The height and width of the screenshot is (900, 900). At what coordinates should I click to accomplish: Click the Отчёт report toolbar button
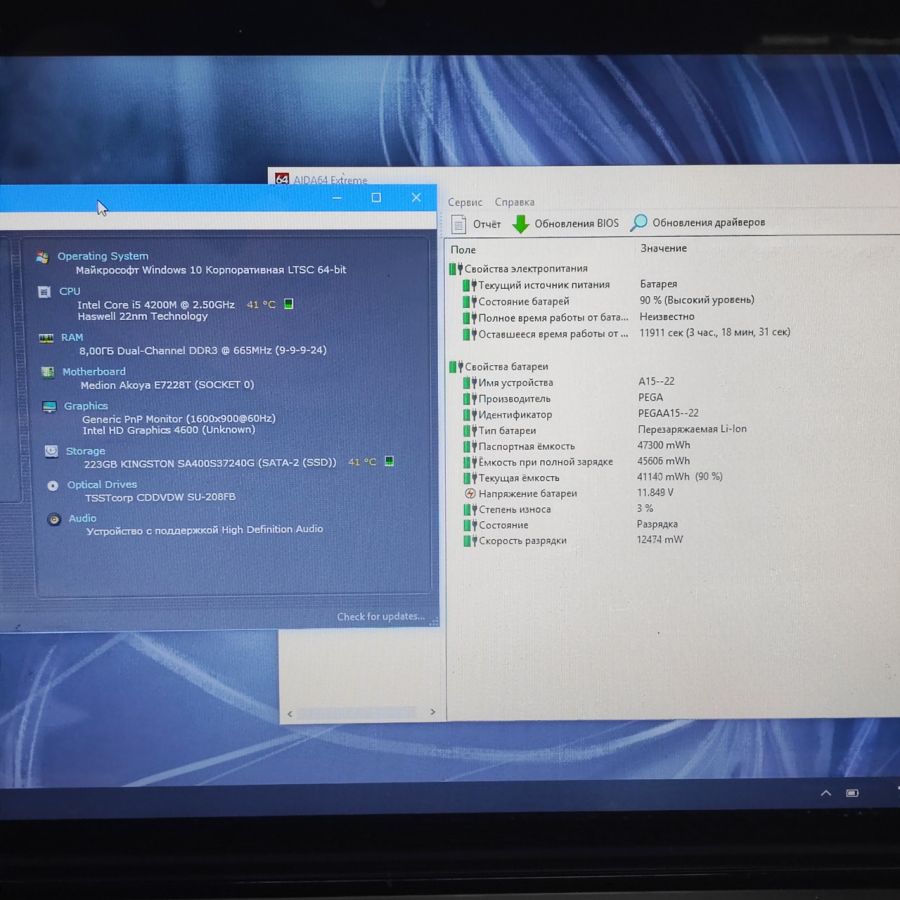476,224
